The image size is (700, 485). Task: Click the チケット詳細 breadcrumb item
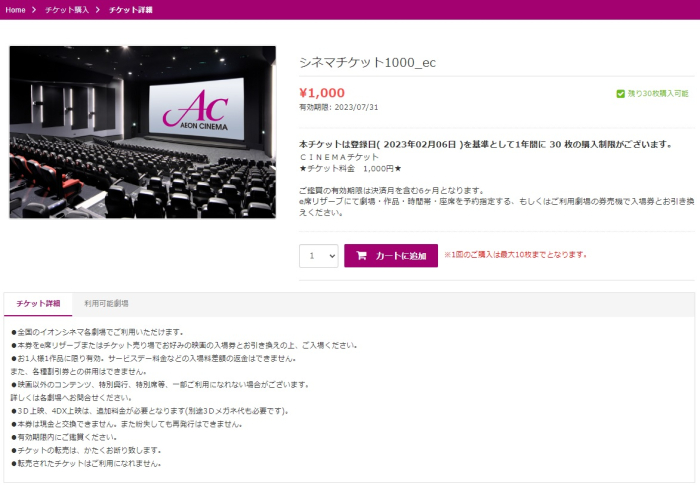pos(129,9)
